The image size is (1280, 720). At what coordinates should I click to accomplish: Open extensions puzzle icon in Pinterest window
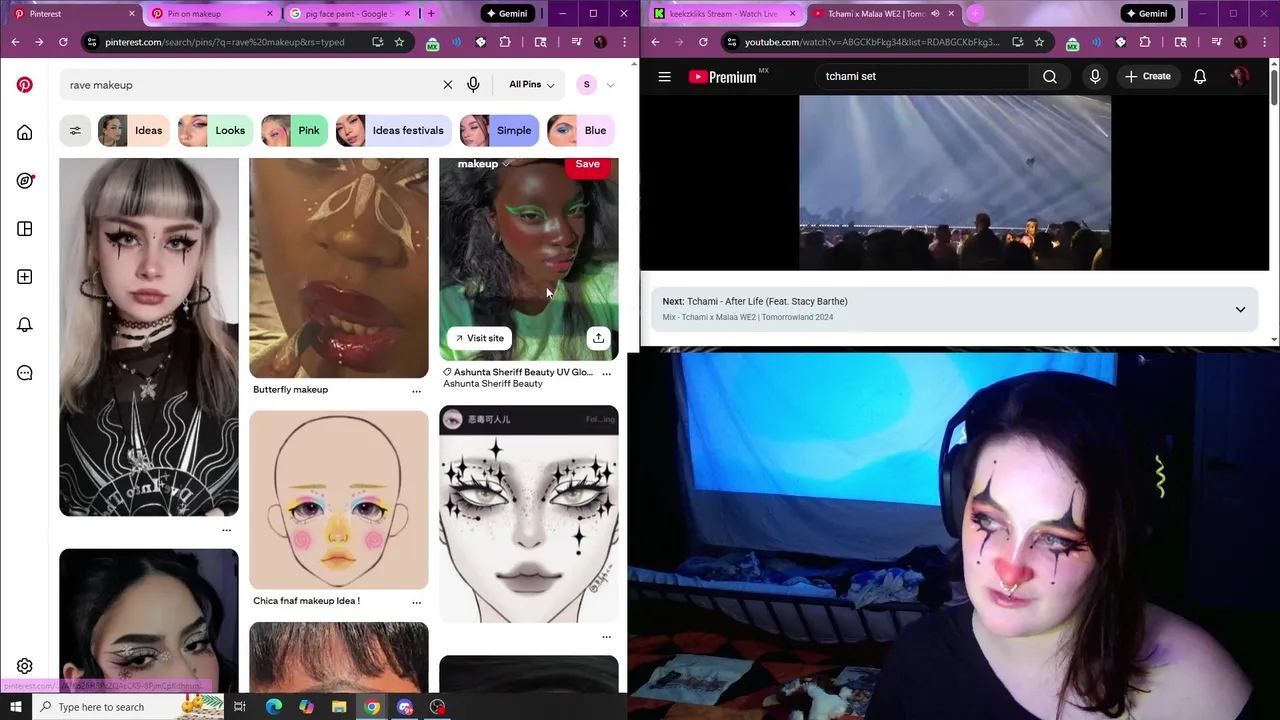click(505, 42)
